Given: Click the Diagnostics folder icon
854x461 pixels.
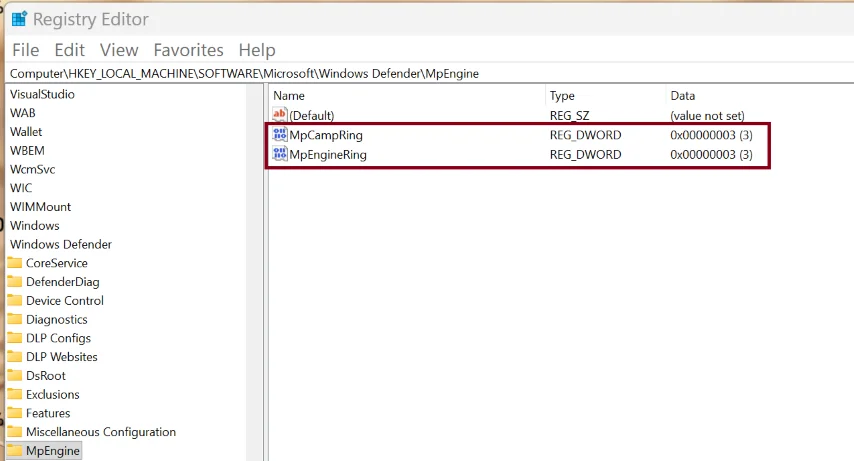Looking at the screenshot, I should [15, 319].
